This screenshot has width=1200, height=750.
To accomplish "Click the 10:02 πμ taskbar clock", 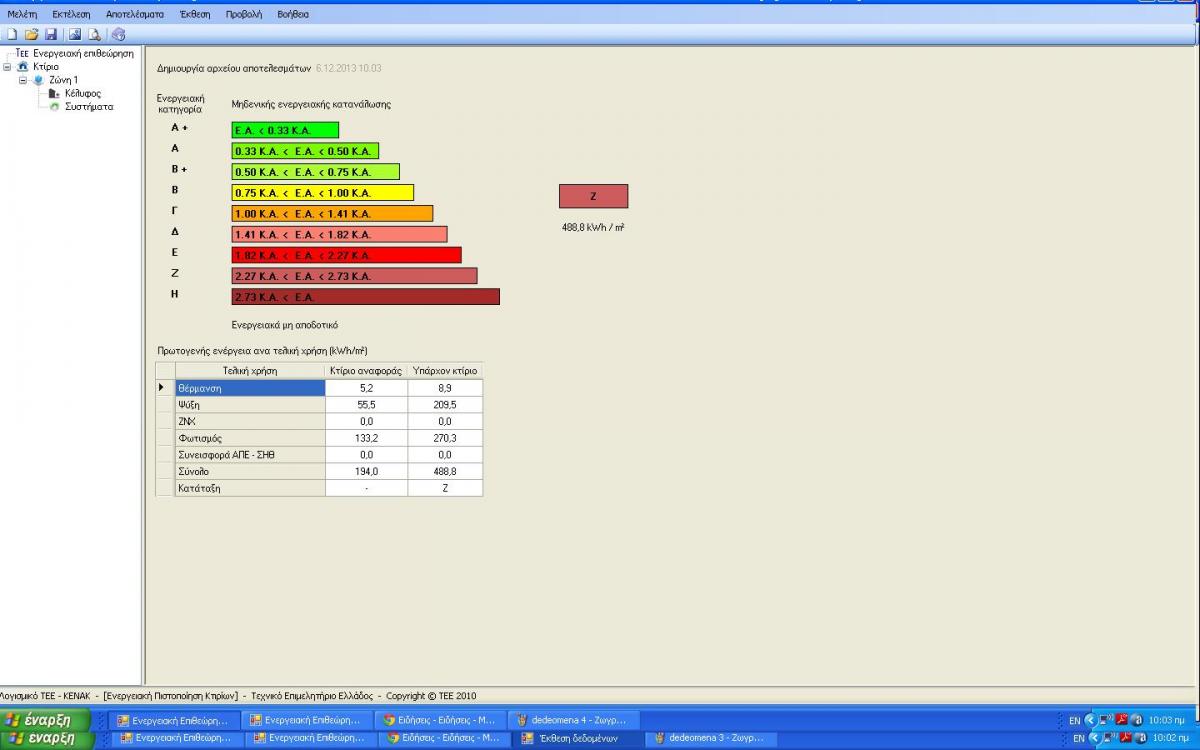I will pyautogui.click(x=1169, y=738).
